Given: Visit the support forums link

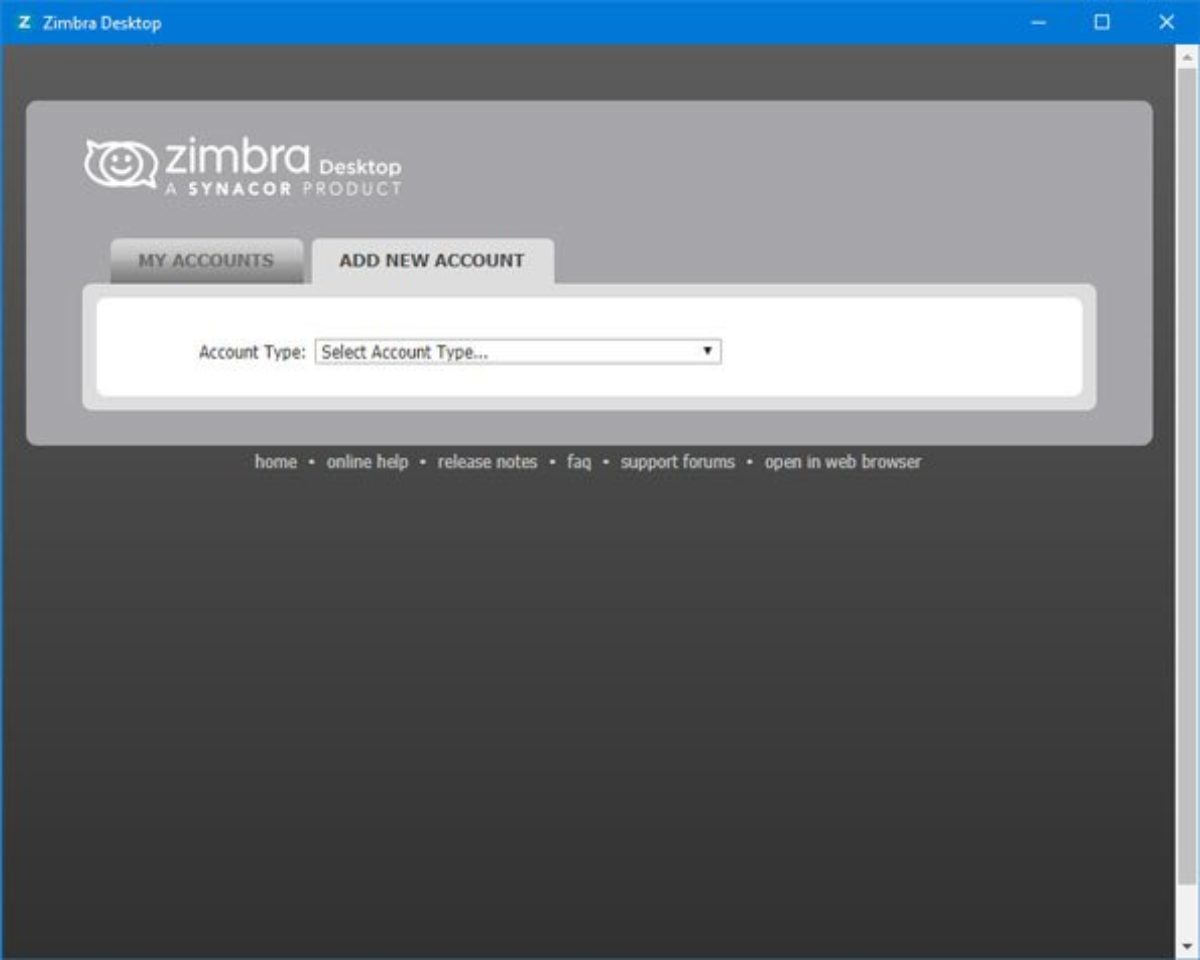Looking at the screenshot, I should point(677,462).
